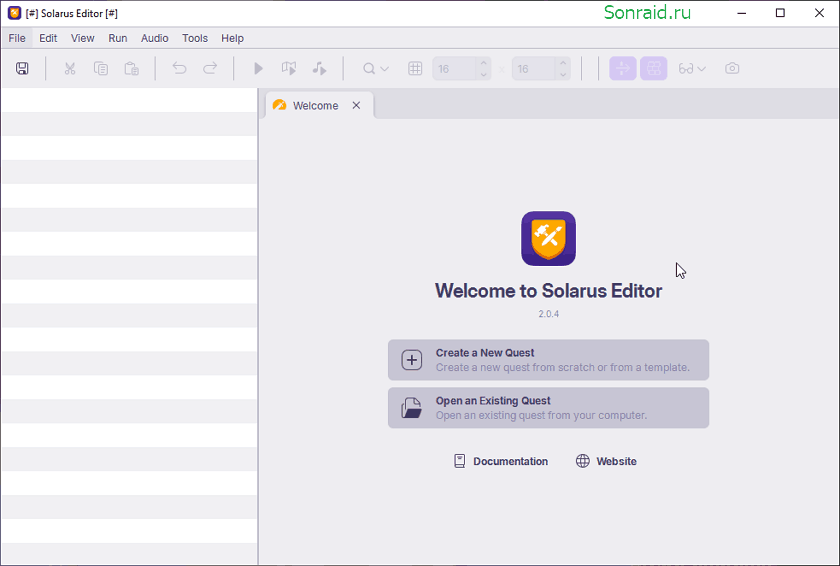Increase grid height with up arrow

pyautogui.click(x=562, y=63)
